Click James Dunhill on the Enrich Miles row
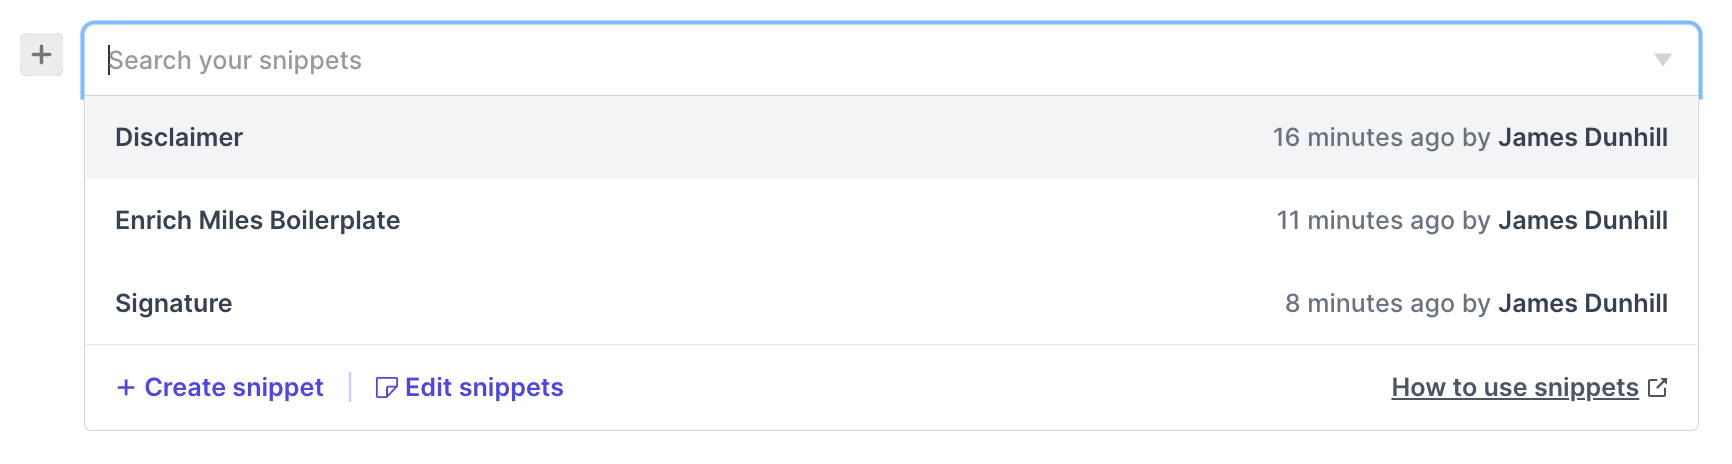1732x464 pixels. [x=1583, y=220]
